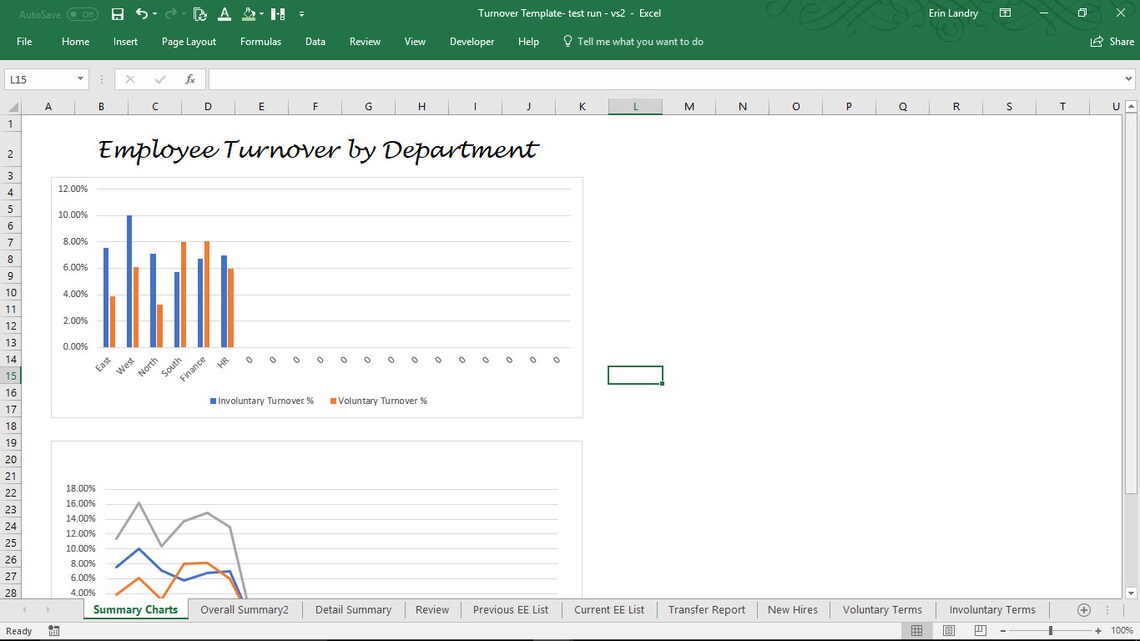Open the Transfer Report sheet

coord(706,609)
